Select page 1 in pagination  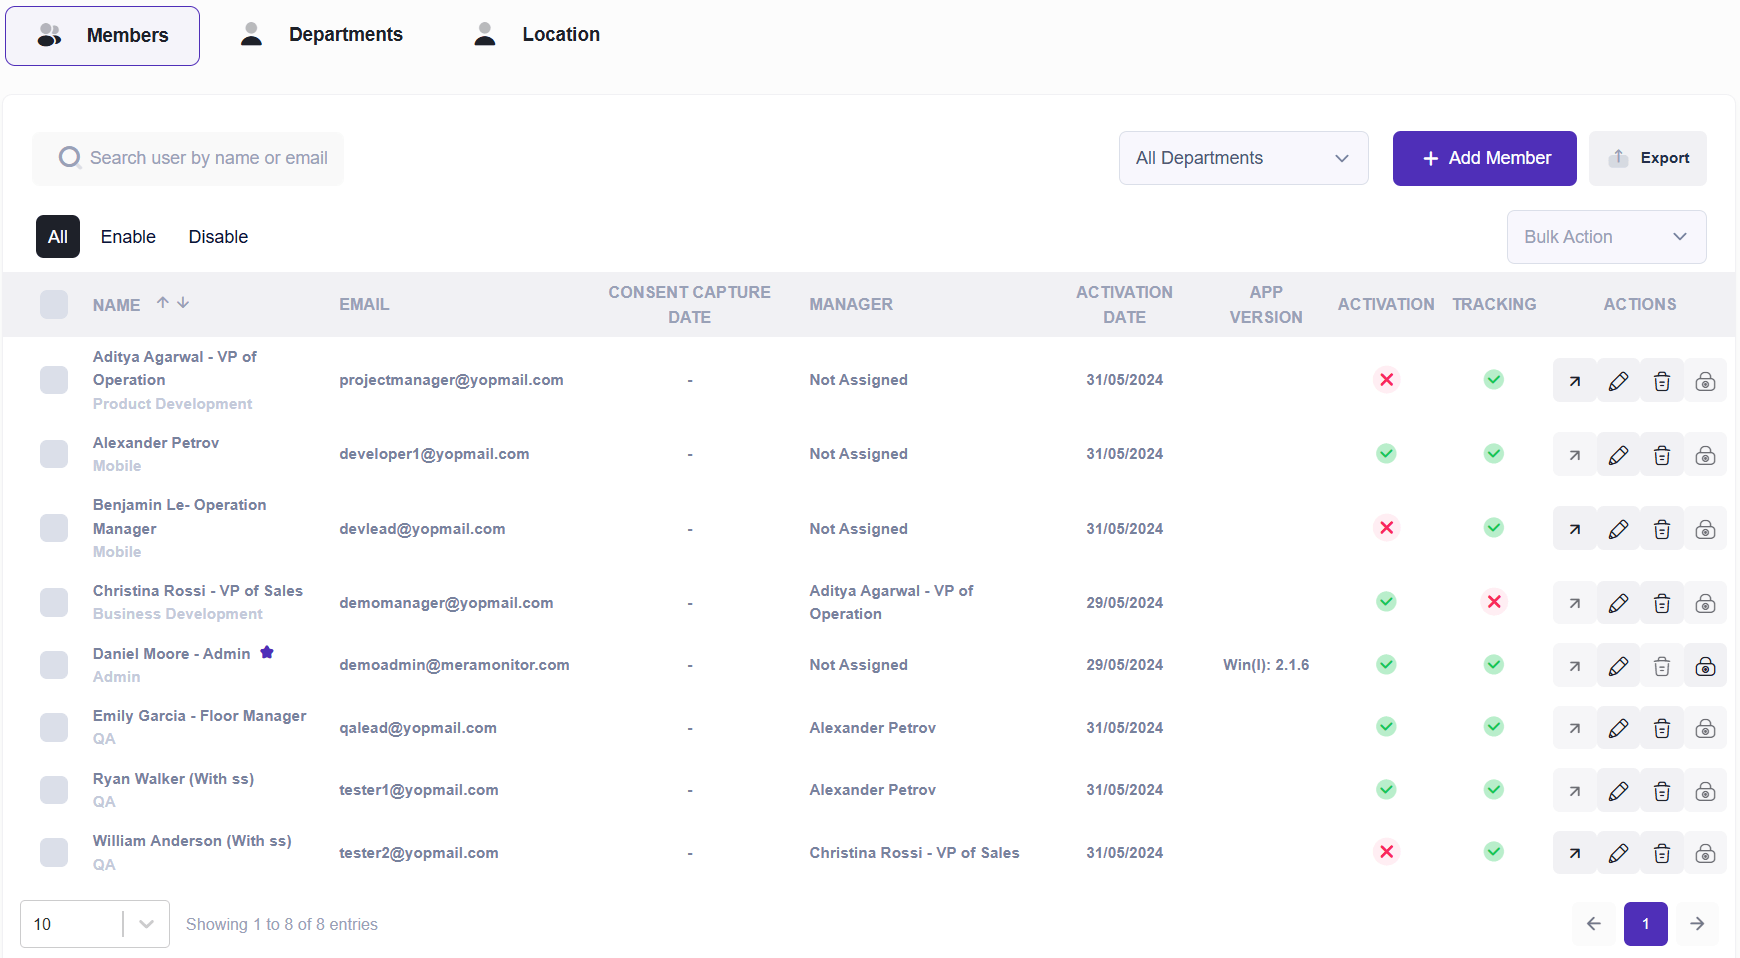click(x=1646, y=924)
